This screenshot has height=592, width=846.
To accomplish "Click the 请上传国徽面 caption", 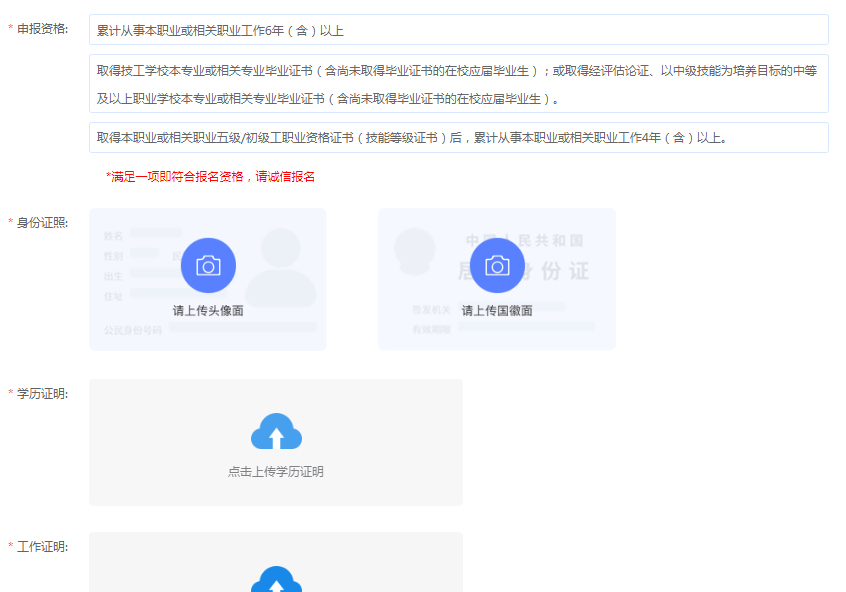I will (497, 311).
